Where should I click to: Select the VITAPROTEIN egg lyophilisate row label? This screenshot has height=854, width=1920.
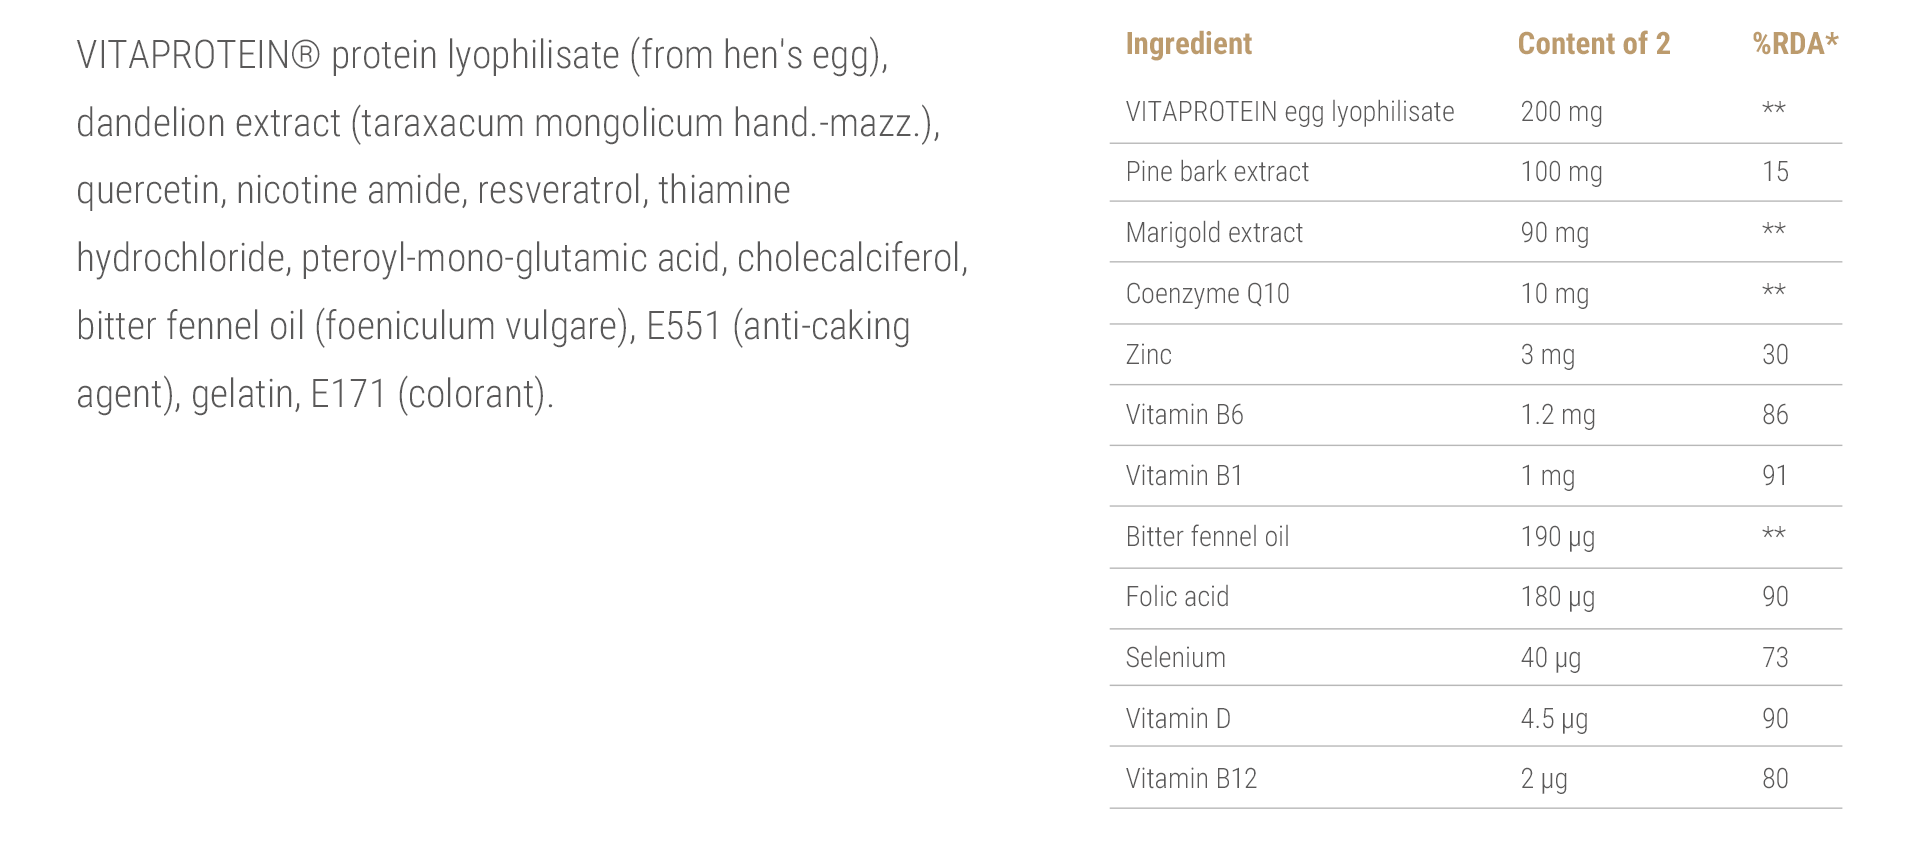click(x=1289, y=112)
